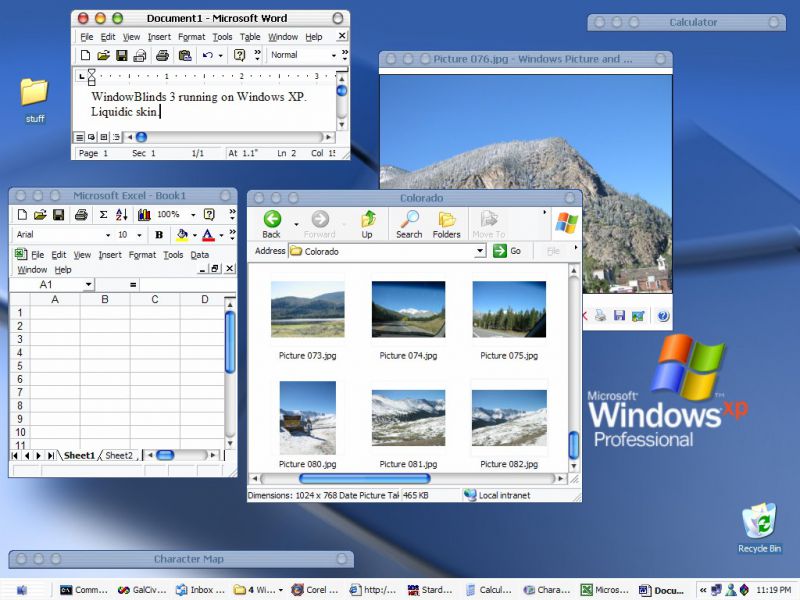Open the Recycle Bin desktop icon
The width and height of the screenshot is (800, 600).
coord(760,527)
